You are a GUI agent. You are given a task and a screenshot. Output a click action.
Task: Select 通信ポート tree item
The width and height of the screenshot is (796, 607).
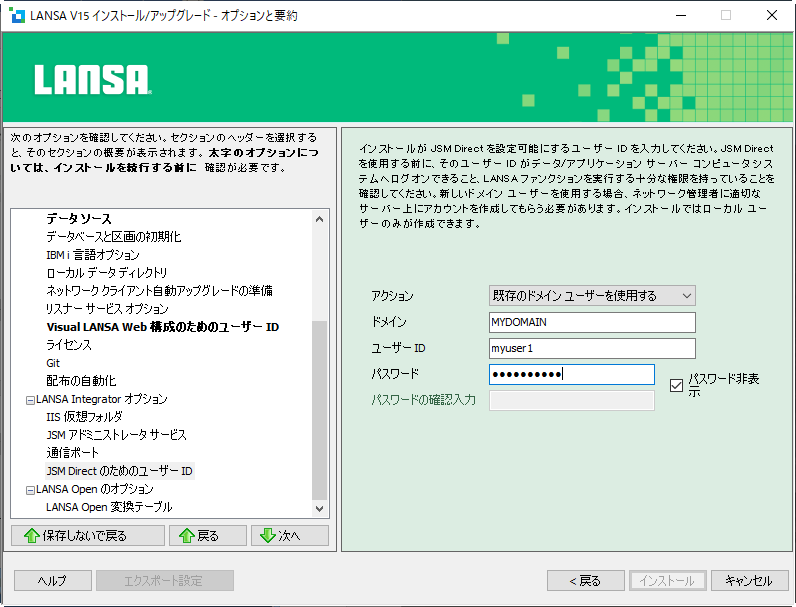click(x=72, y=453)
